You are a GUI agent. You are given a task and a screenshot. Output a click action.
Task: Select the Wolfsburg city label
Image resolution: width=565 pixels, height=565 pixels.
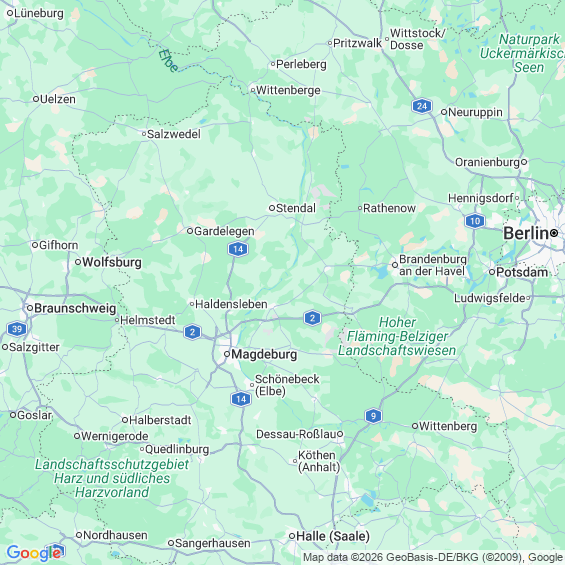pyautogui.click(x=112, y=262)
